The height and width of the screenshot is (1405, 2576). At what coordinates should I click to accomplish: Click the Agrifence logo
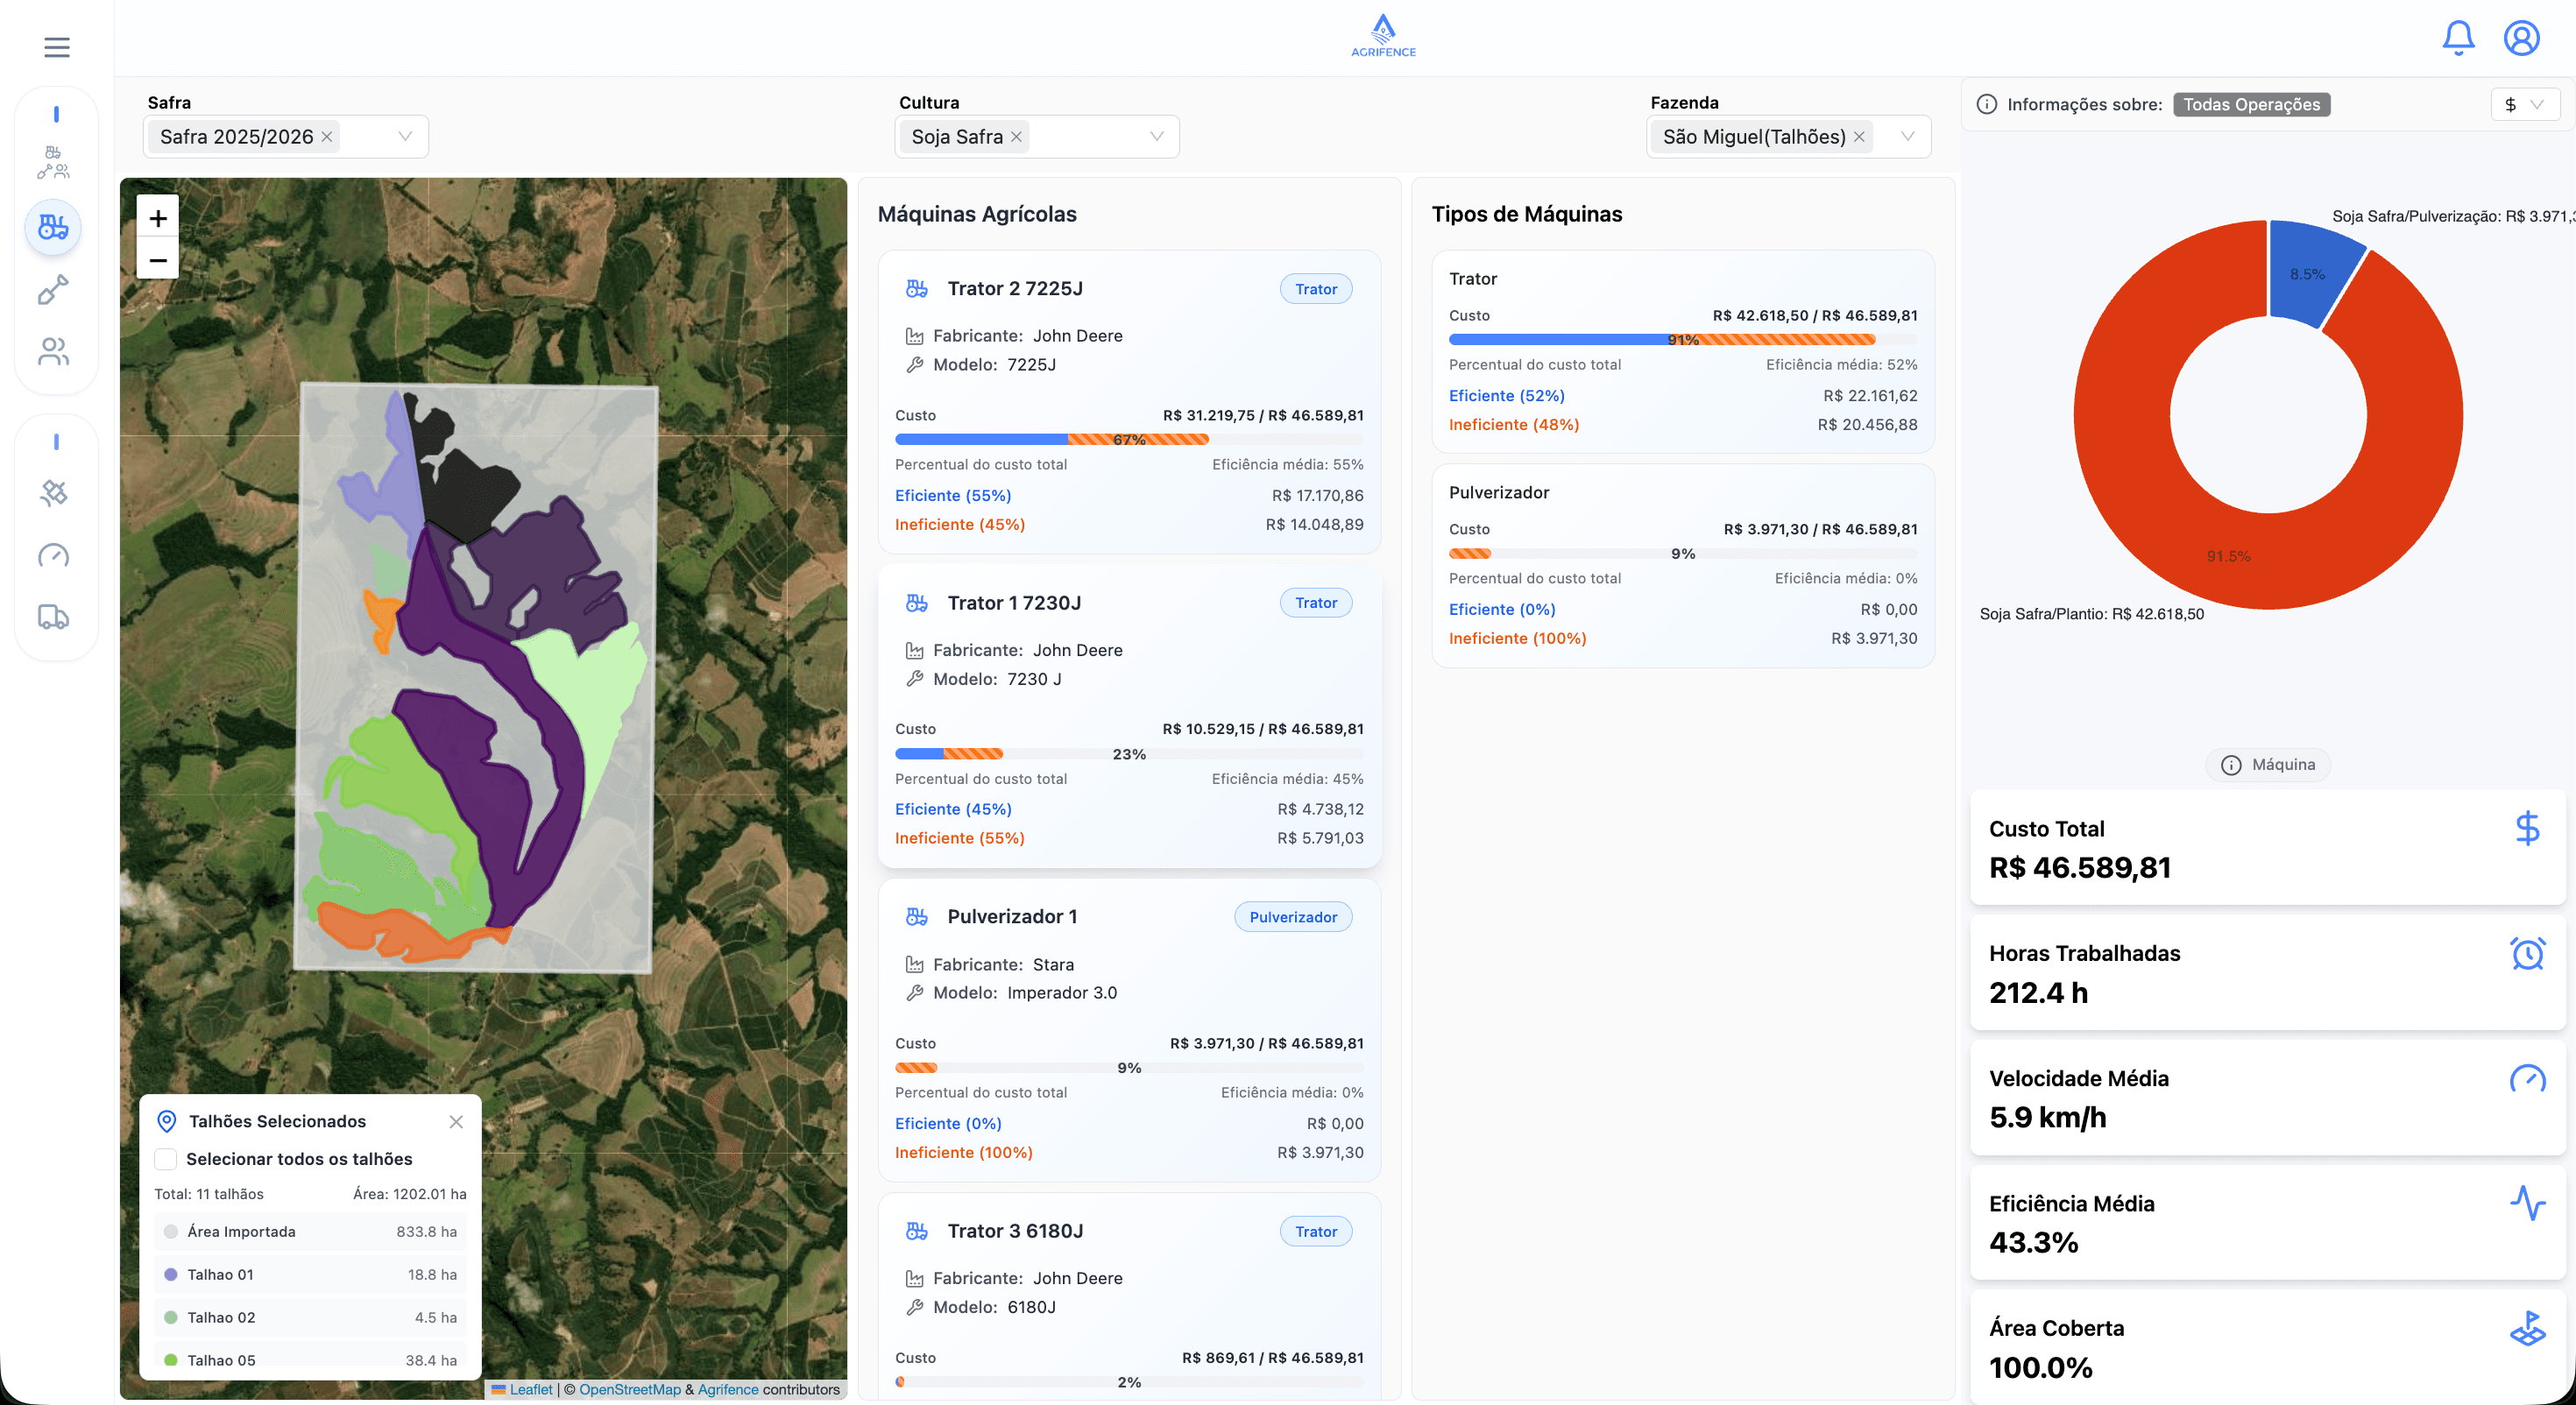point(1383,36)
